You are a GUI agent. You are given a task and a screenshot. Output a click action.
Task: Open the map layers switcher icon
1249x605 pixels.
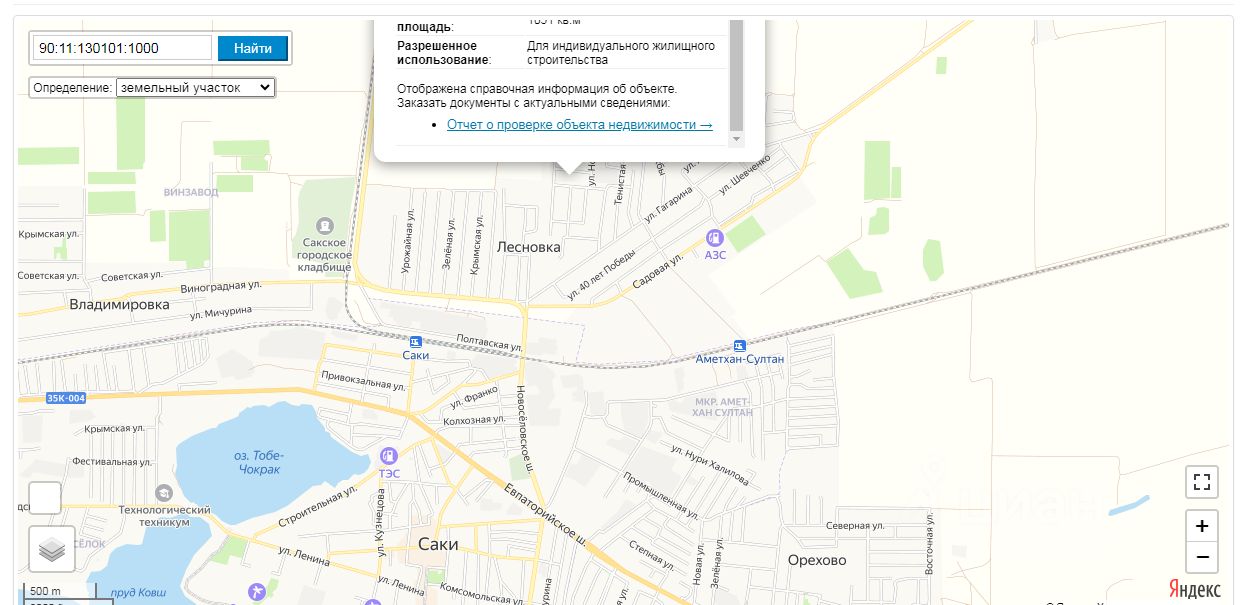point(52,549)
